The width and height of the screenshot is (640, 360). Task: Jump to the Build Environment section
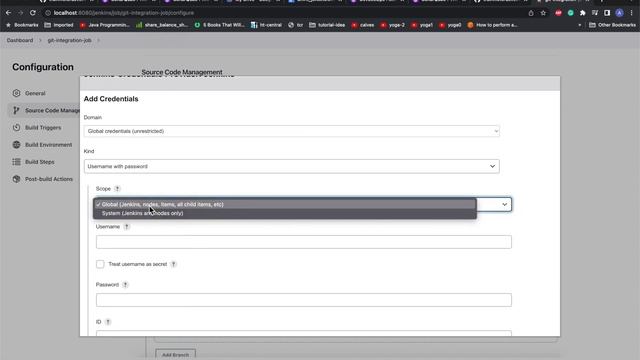click(48, 145)
